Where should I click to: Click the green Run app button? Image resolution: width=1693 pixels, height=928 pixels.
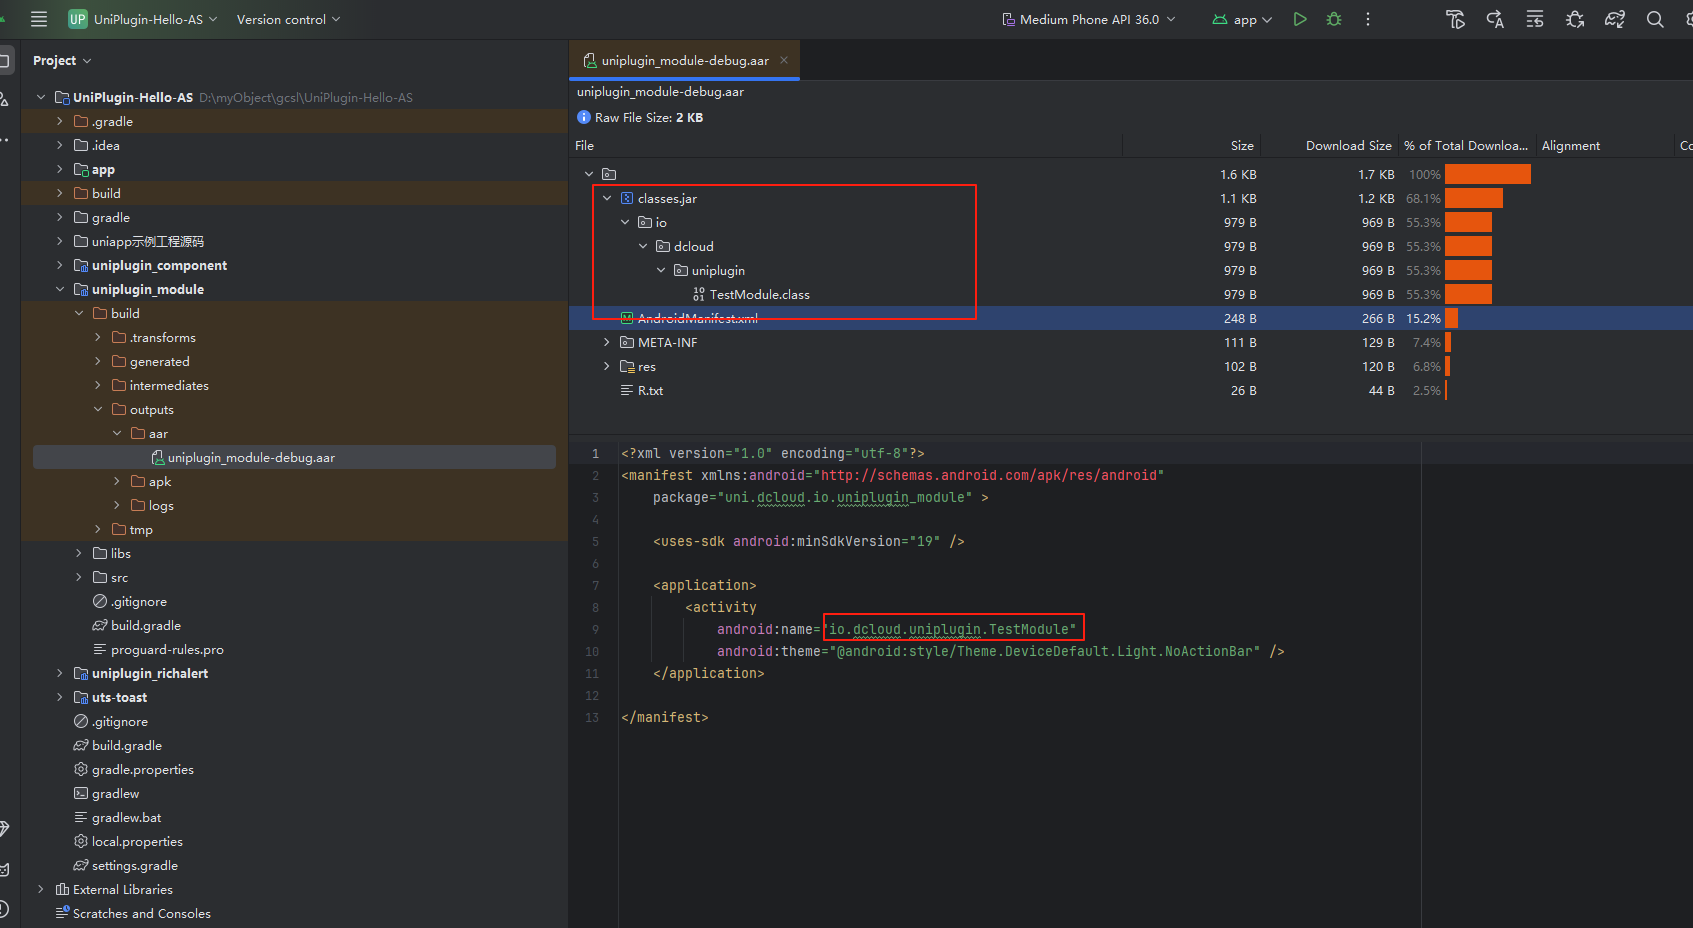coord(1299,19)
